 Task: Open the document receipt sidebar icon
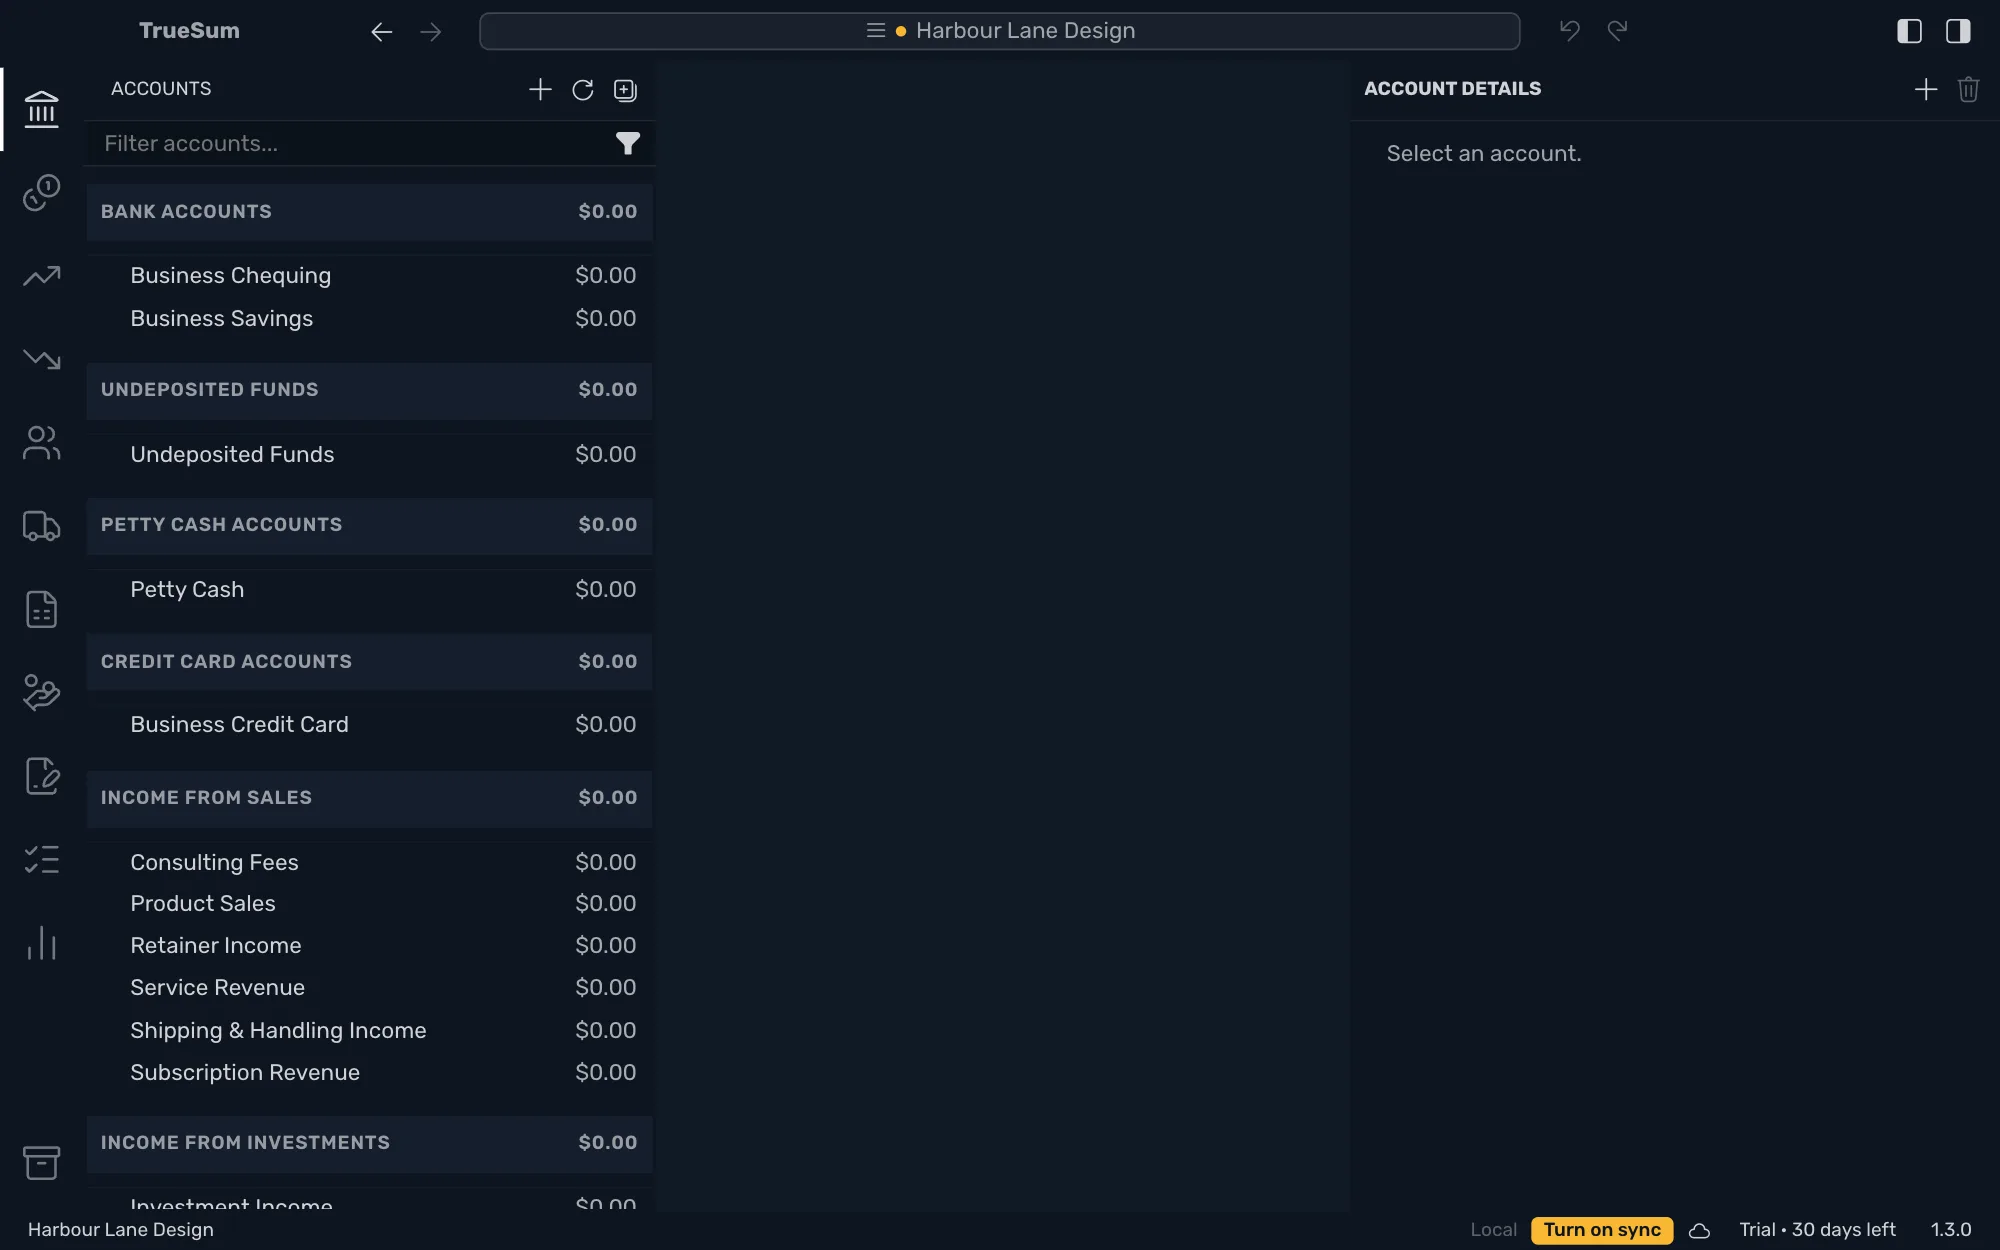(41, 609)
